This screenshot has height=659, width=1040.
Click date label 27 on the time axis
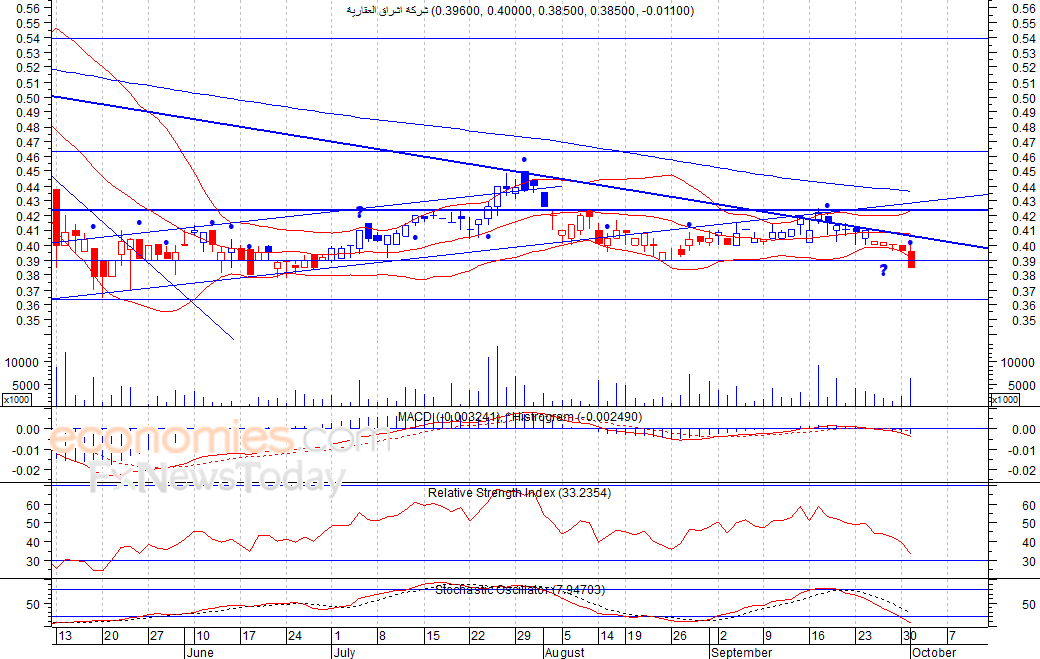(157, 636)
